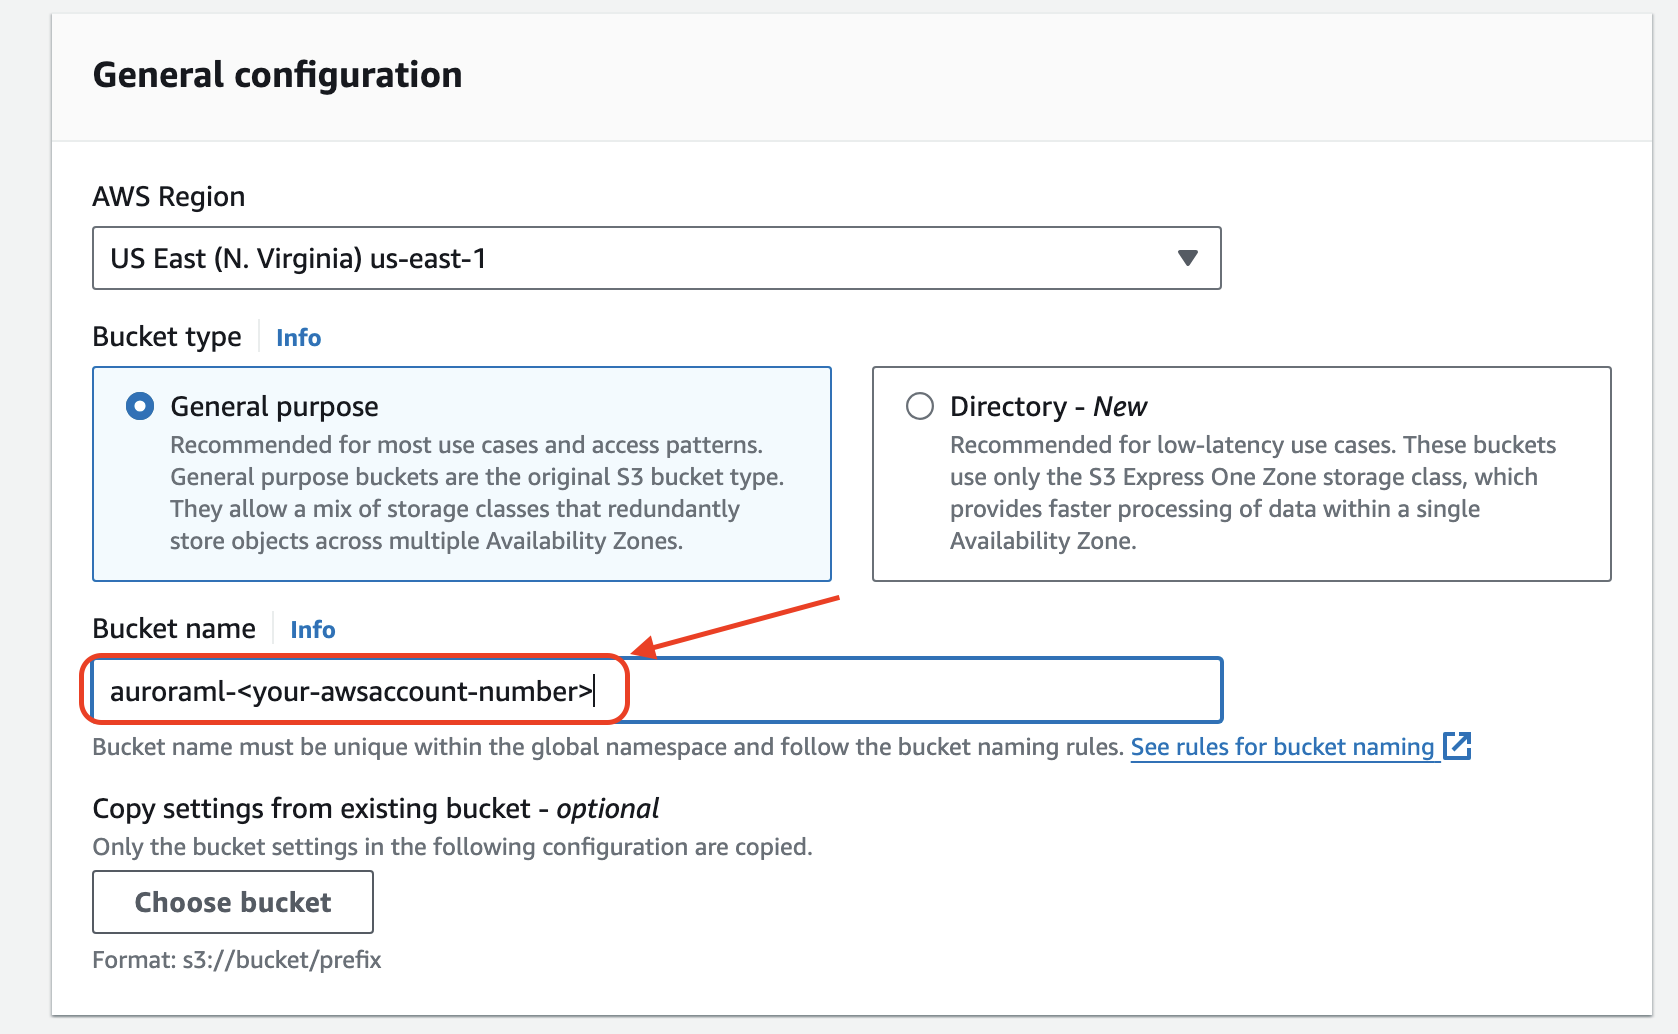Viewport: 1678px width, 1034px height.
Task: Click the General purpose card description text
Action: 476,493
